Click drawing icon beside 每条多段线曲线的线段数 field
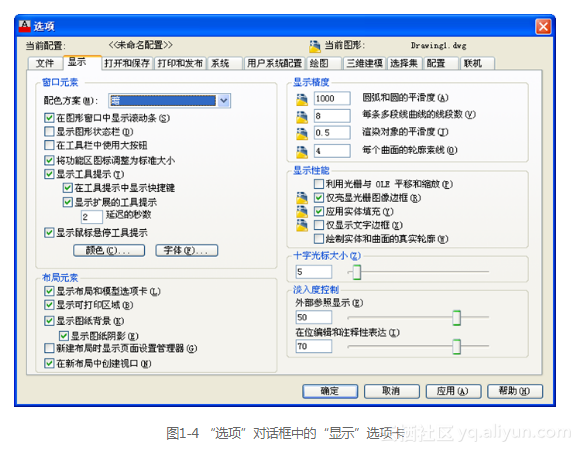 point(302,117)
